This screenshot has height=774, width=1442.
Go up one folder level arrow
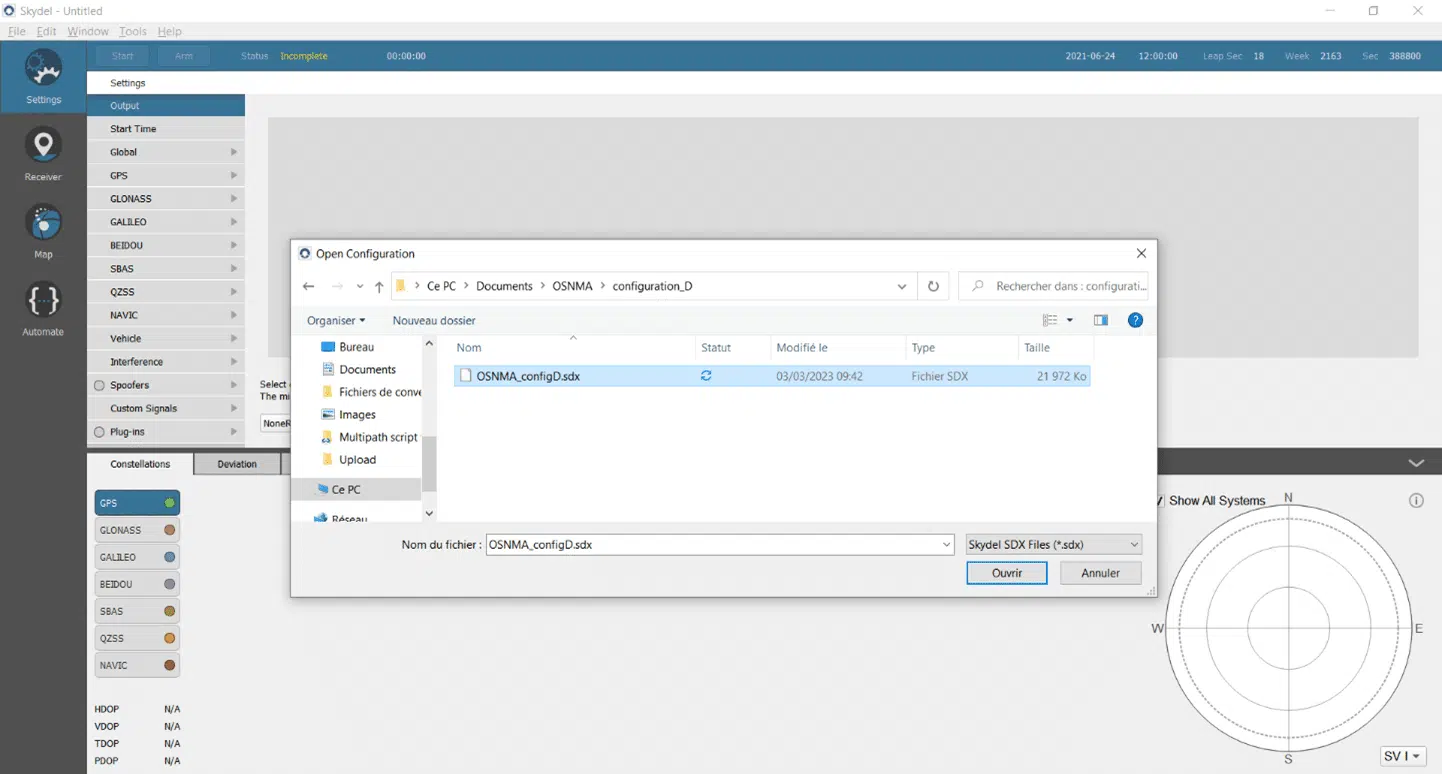[379, 287]
